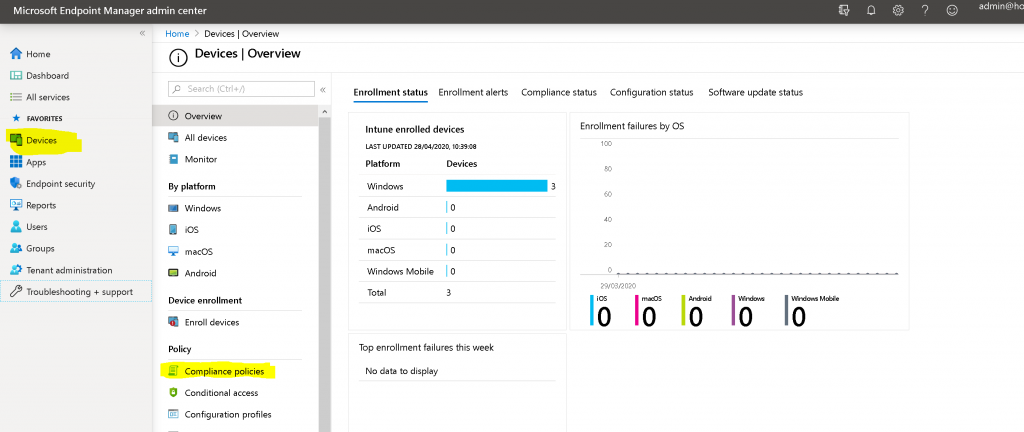Select the Windows platform icon
Screen dimensions: 1024x432
[173, 208]
